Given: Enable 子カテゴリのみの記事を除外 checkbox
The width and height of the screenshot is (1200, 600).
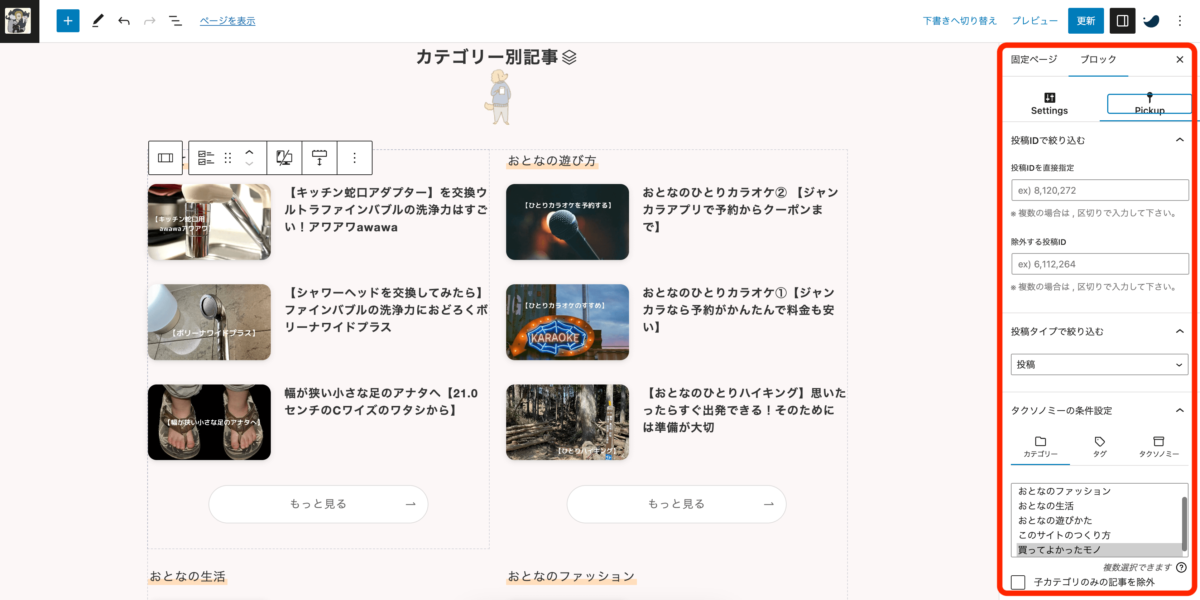Looking at the screenshot, I should point(1019,582).
